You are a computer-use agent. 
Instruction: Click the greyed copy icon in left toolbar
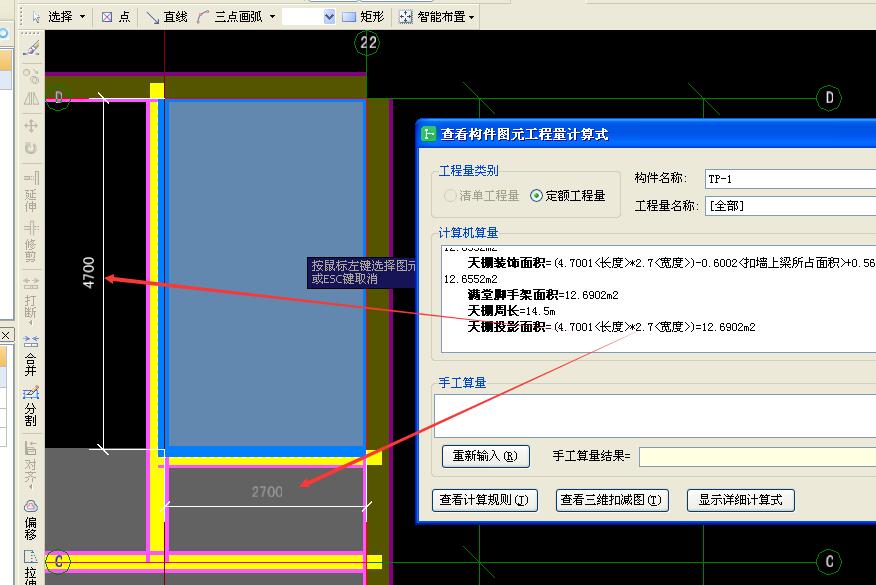tap(31, 75)
